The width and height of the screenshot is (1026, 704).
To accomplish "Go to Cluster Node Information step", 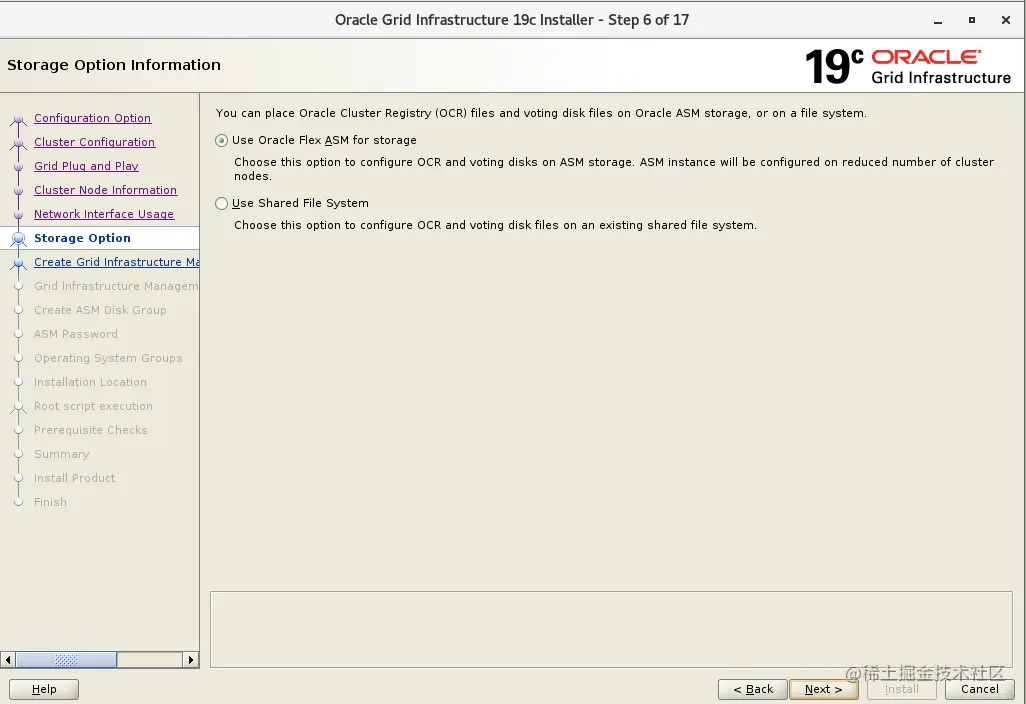I will click(105, 190).
